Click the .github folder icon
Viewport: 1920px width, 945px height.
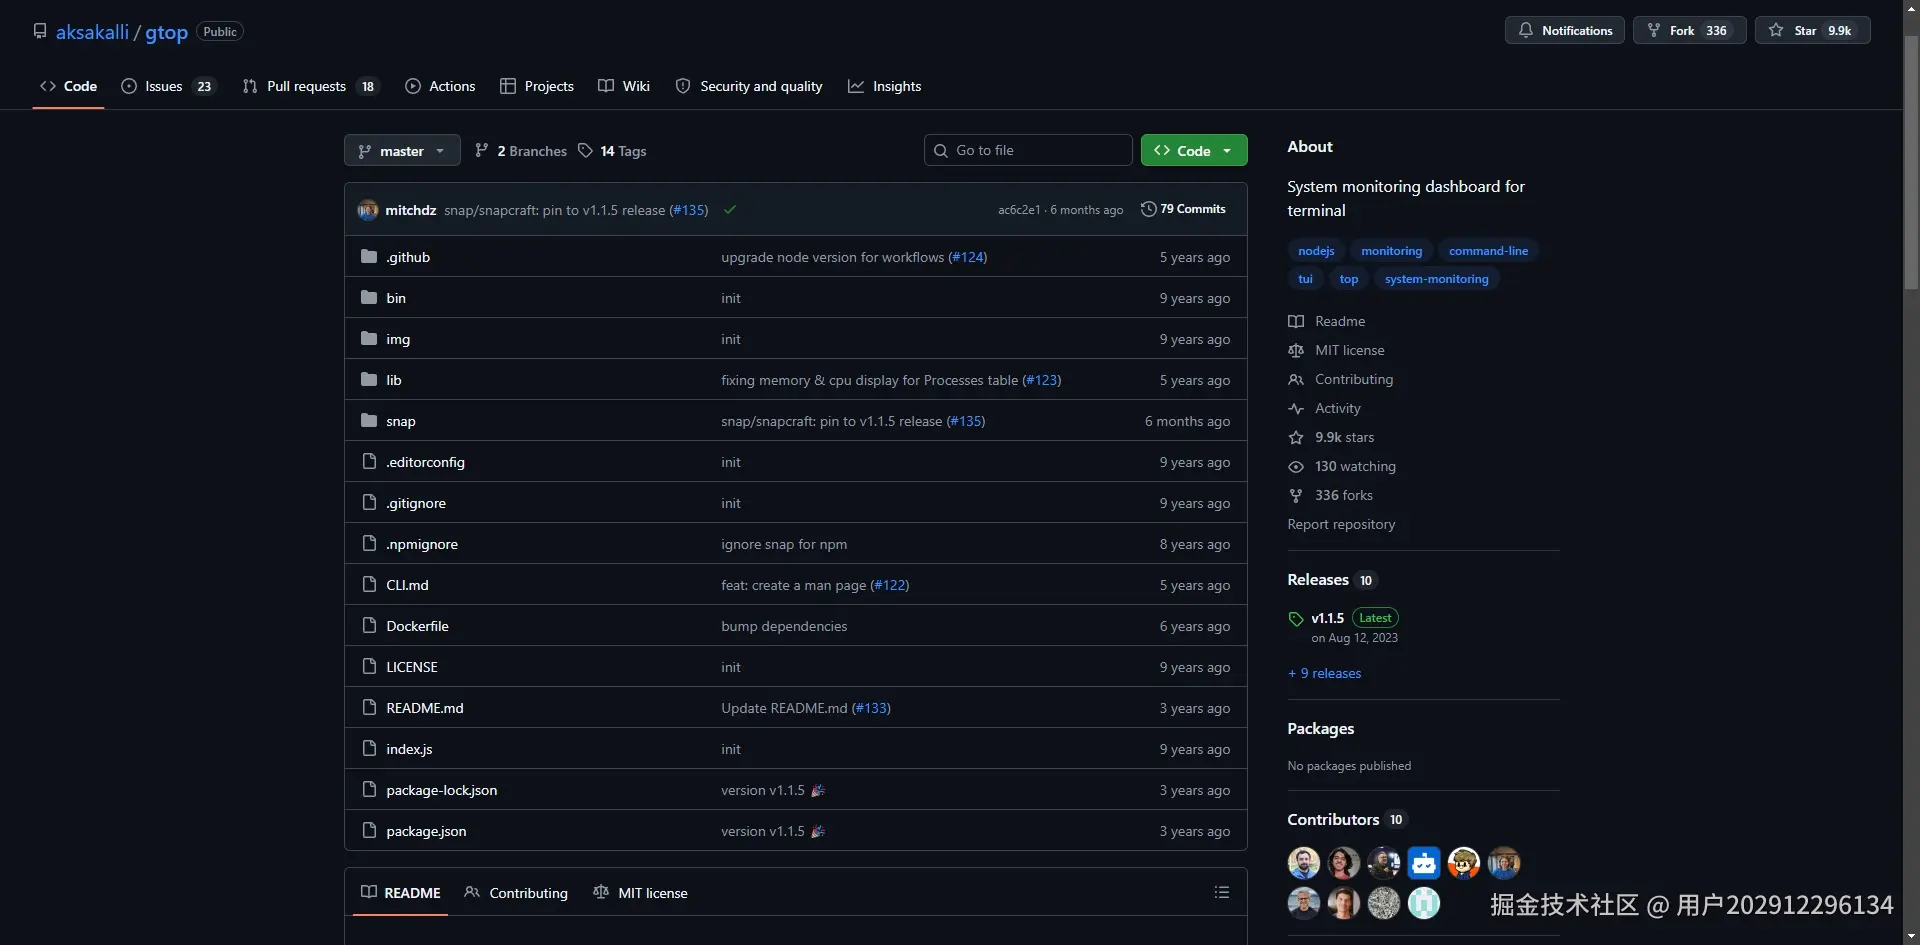point(369,257)
